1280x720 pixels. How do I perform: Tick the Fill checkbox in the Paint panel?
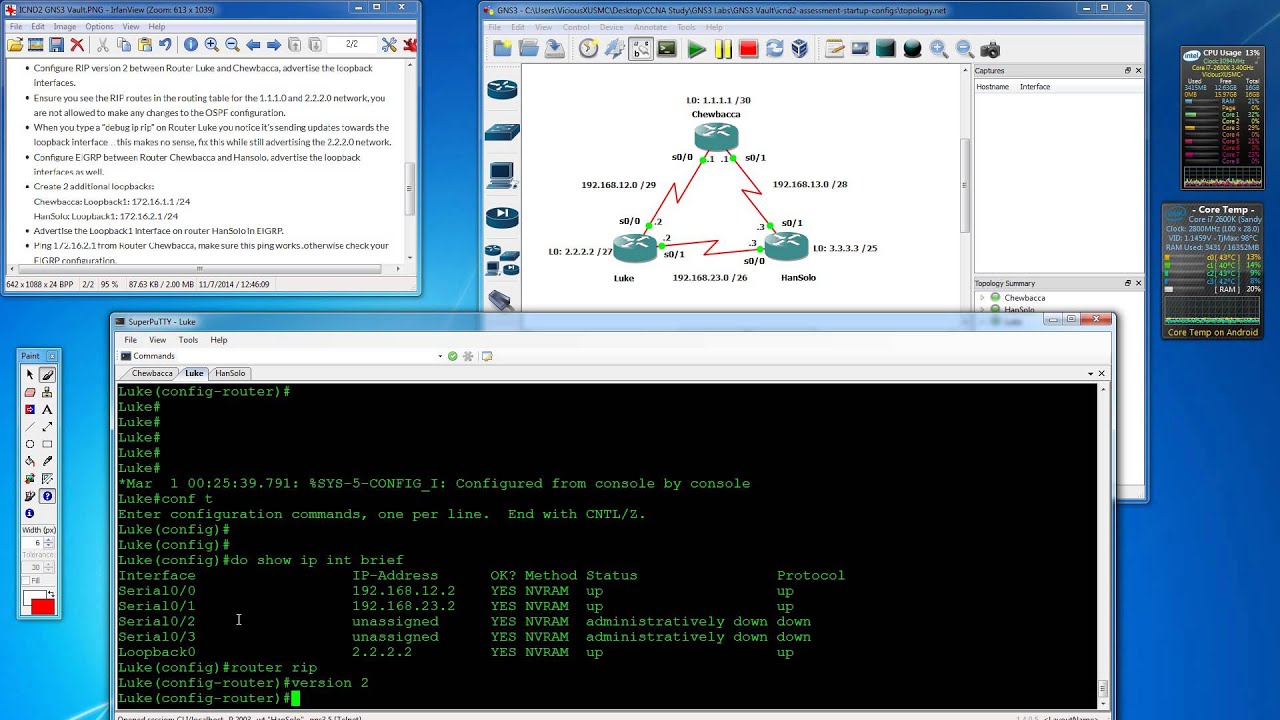(x=26, y=580)
